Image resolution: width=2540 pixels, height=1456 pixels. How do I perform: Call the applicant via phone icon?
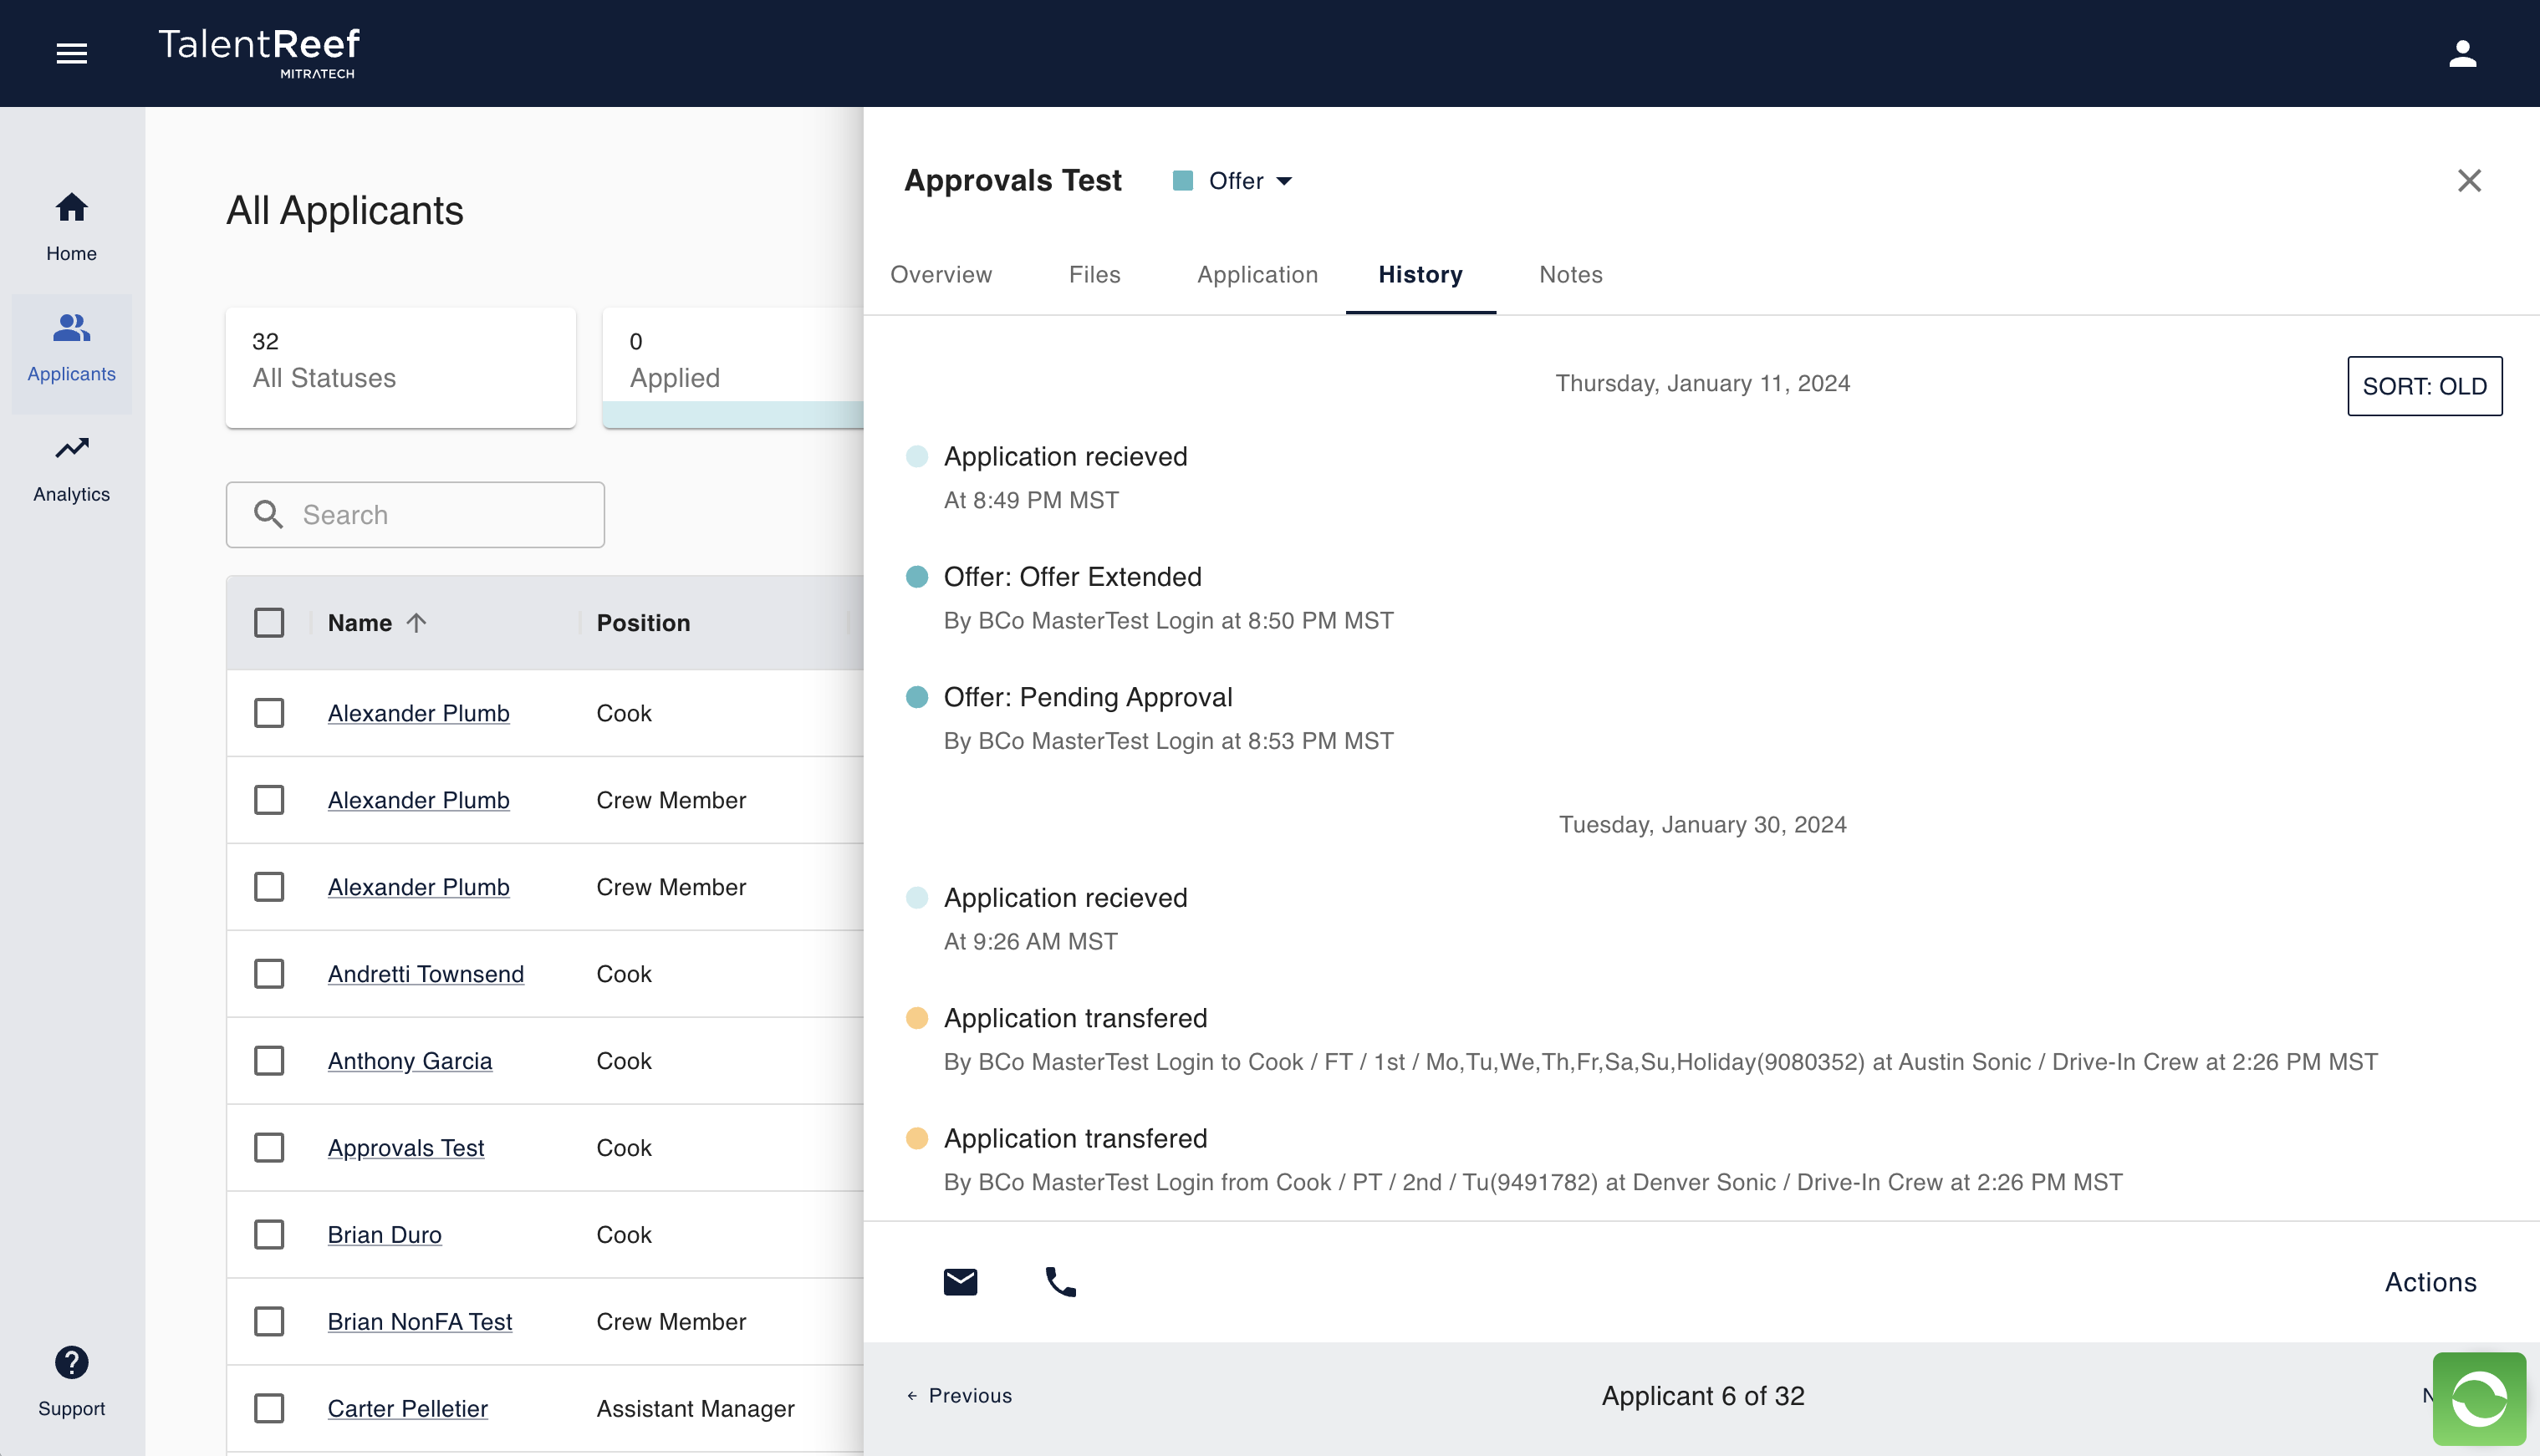[1060, 1281]
